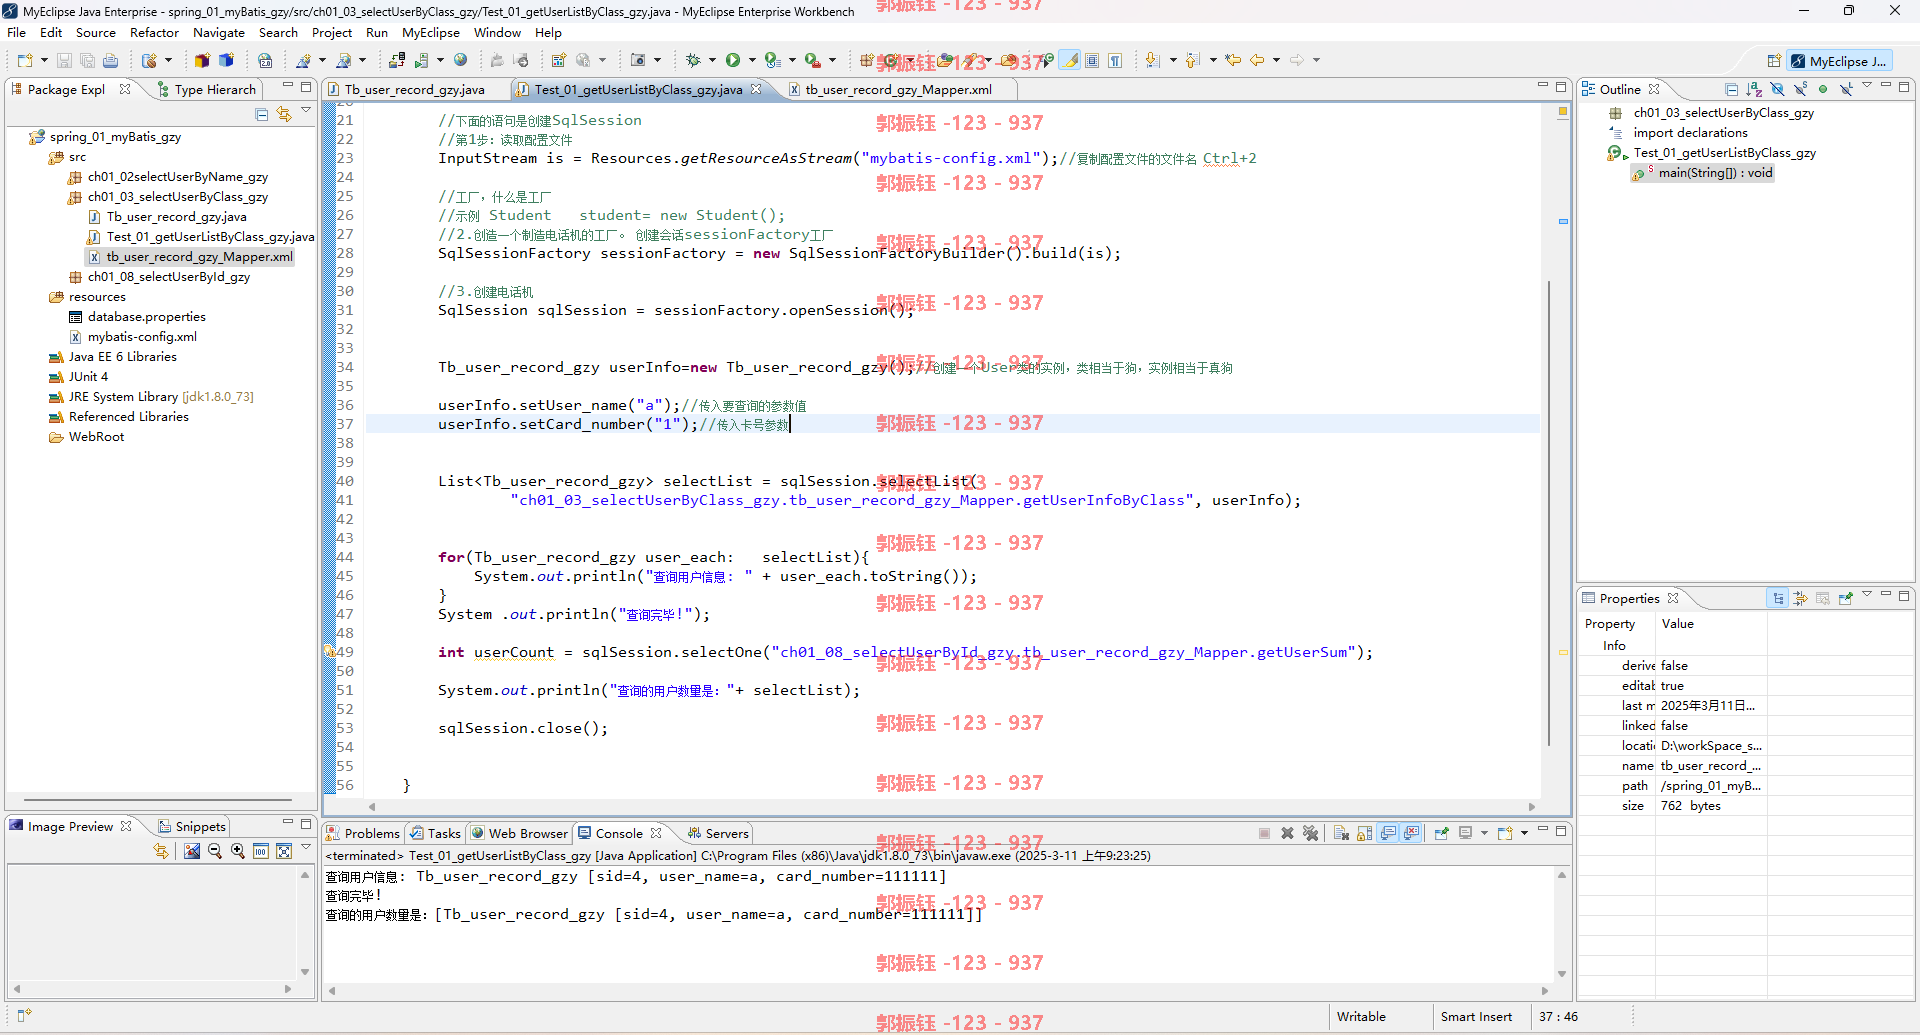This screenshot has height=1035, width=1920.
Task: Click zoom in icon in Image Preview
Action: click(238, 851)
